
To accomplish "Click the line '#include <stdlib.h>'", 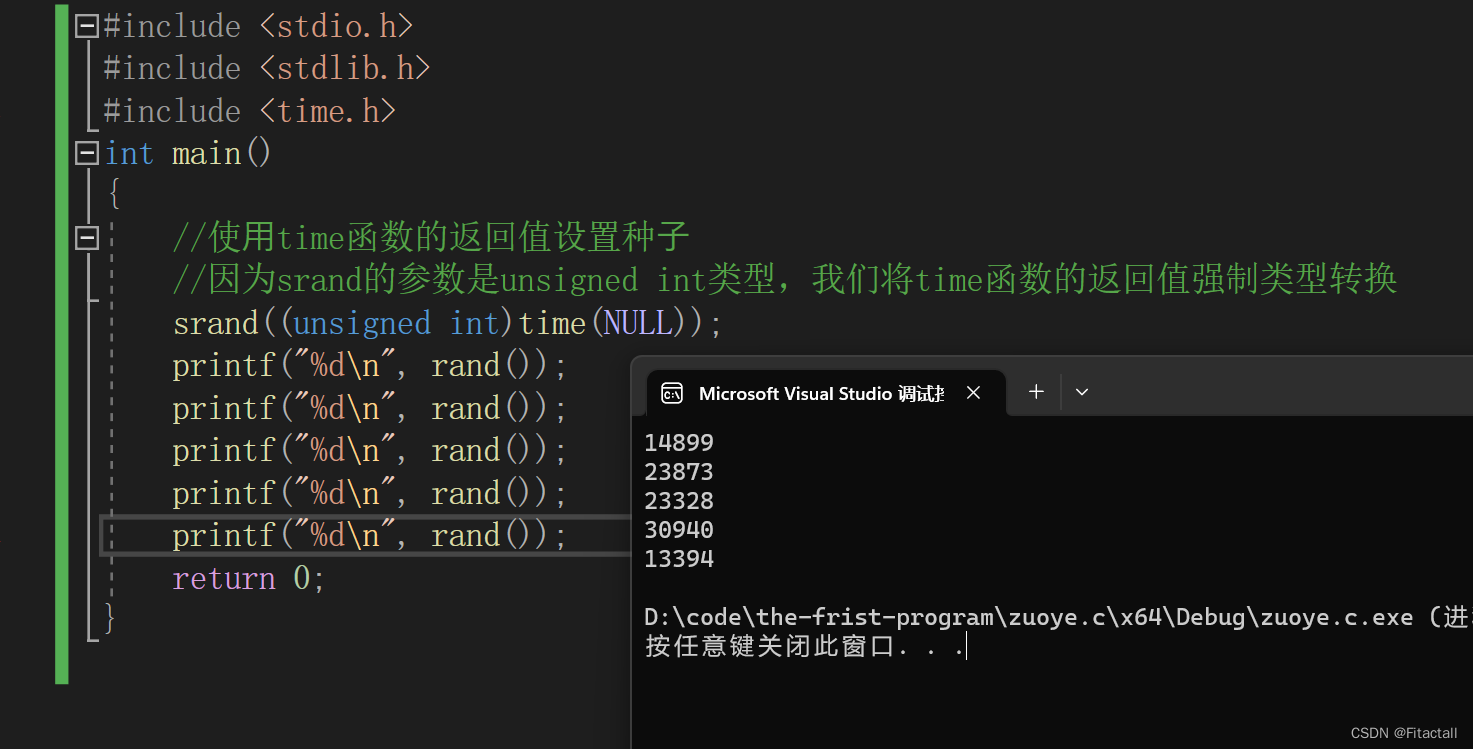I will point(267,69).
